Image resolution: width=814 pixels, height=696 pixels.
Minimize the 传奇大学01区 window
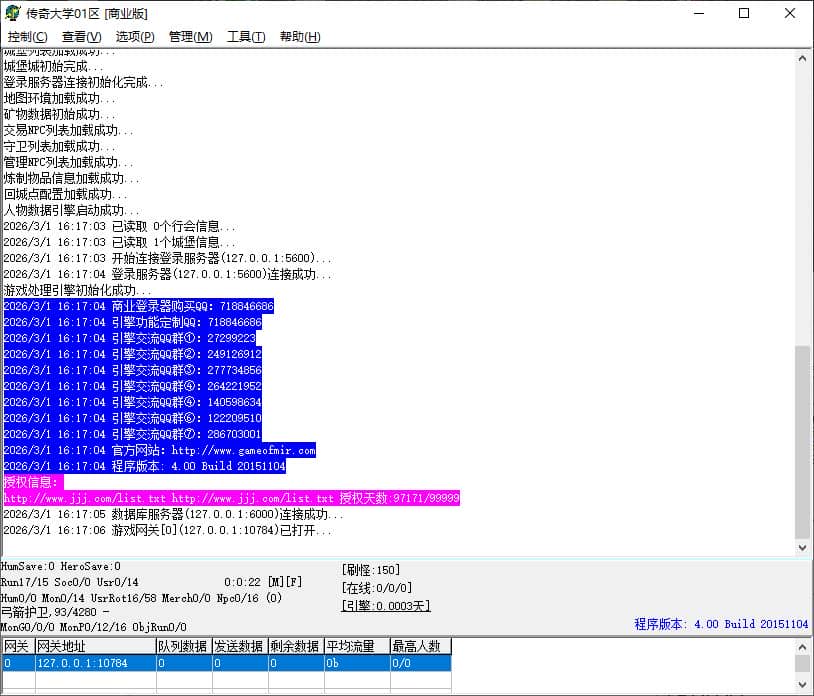(x=699, y=13)
